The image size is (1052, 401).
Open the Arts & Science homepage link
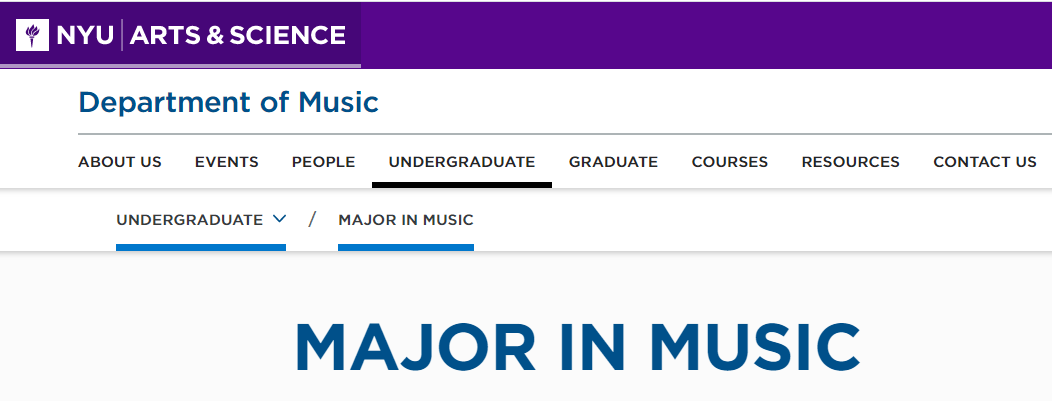238,35
